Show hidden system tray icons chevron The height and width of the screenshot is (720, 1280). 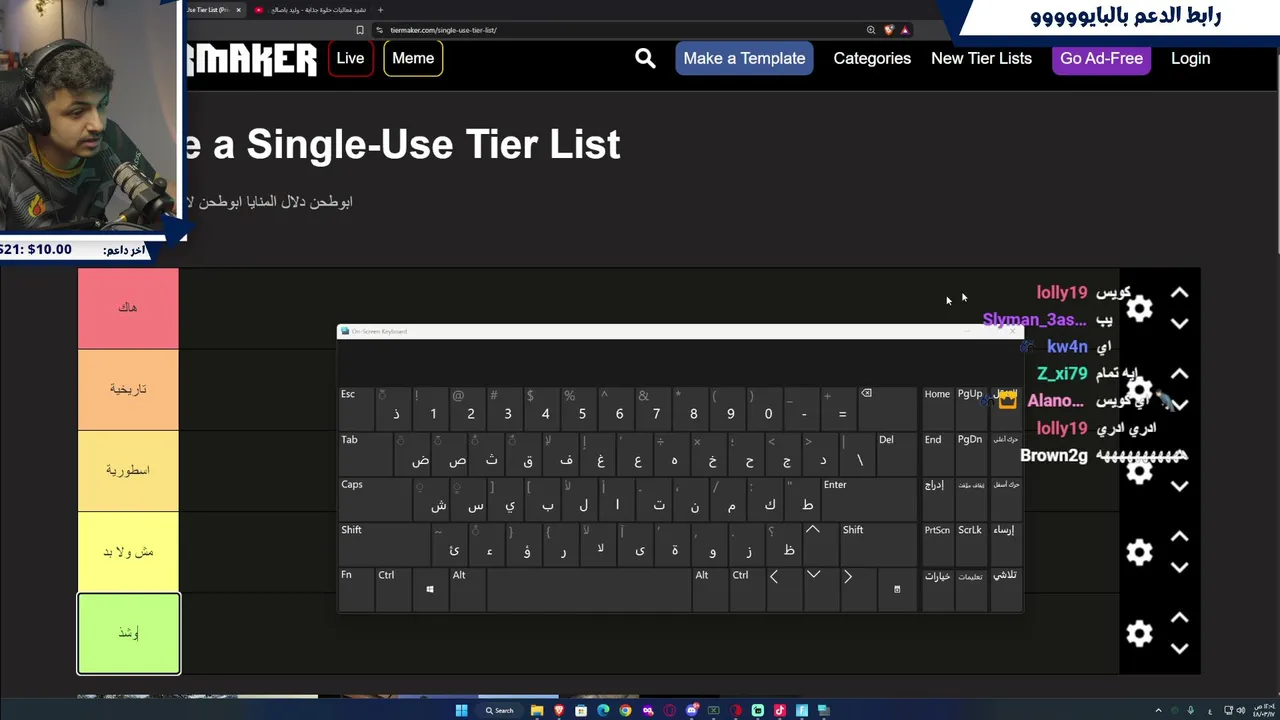[1159, 711]
